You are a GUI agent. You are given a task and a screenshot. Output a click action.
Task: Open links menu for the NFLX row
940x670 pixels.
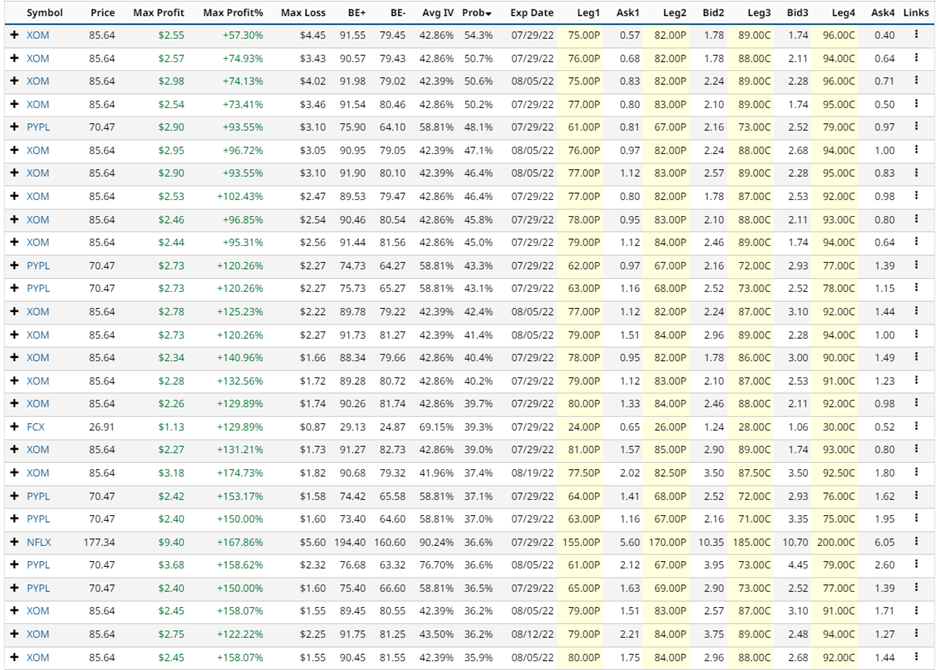click(916, 542)
